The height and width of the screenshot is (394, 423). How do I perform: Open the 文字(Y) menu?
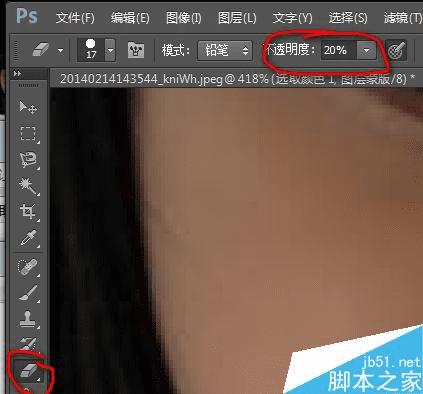292,18
